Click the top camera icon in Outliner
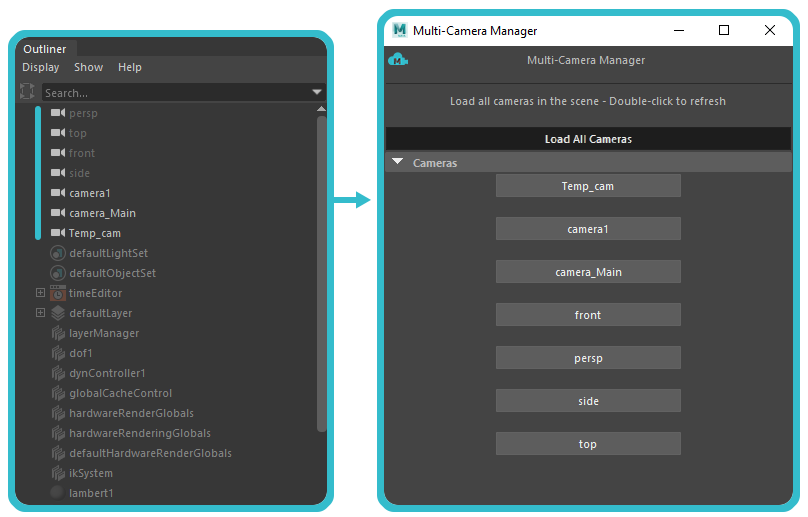 tap(58, 133)
